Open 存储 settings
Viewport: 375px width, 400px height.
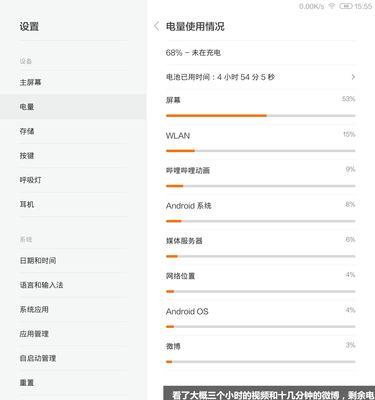coord(73,131)
